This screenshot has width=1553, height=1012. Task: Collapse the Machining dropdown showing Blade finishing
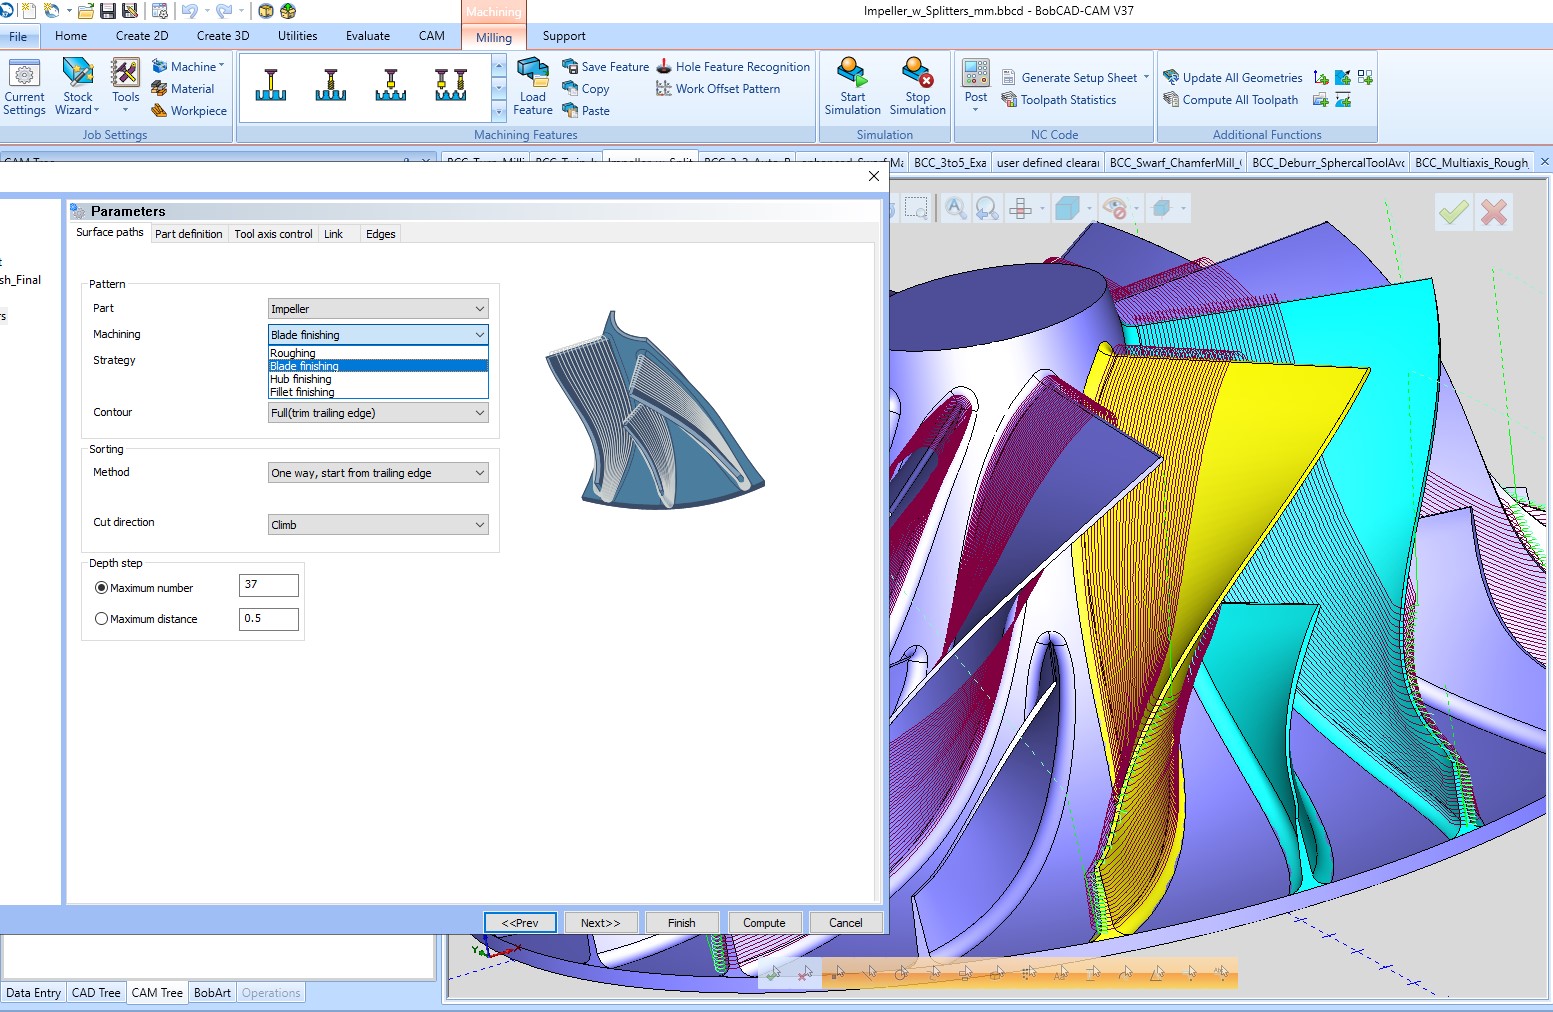378,335
